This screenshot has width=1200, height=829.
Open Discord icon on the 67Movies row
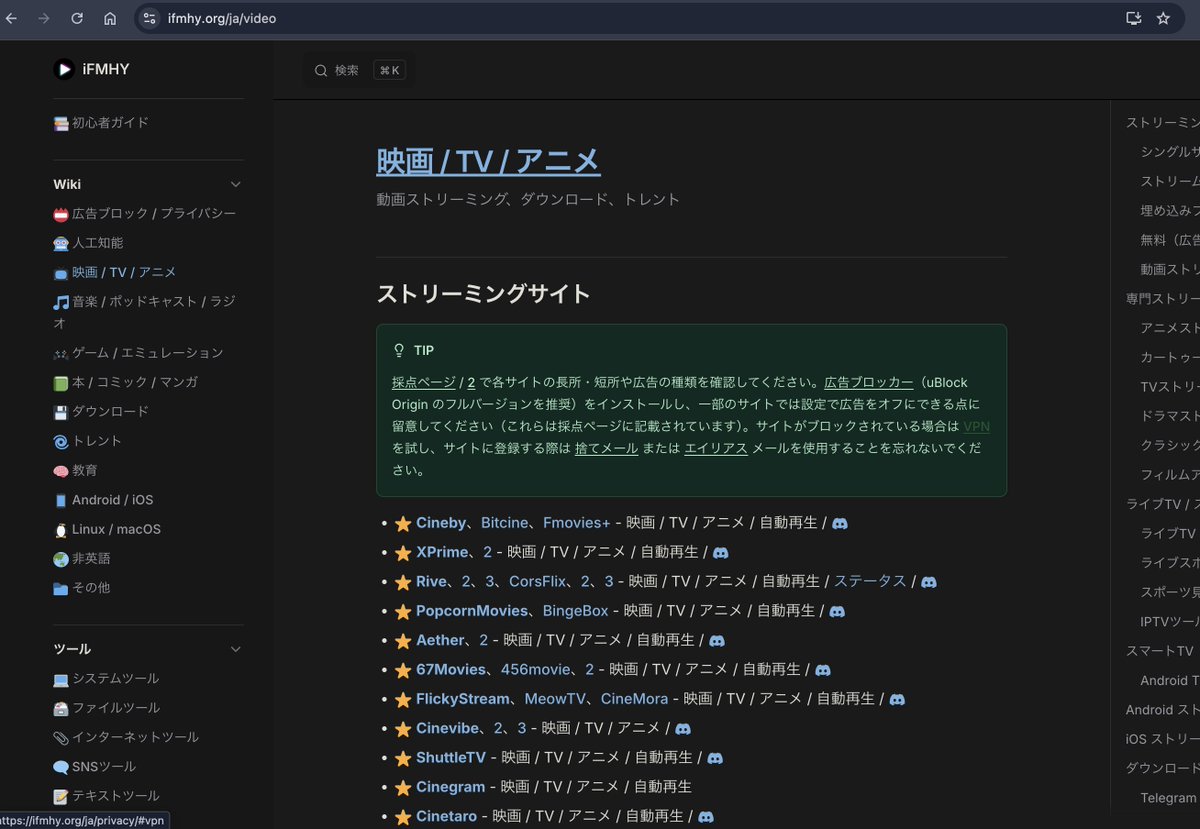823,670
